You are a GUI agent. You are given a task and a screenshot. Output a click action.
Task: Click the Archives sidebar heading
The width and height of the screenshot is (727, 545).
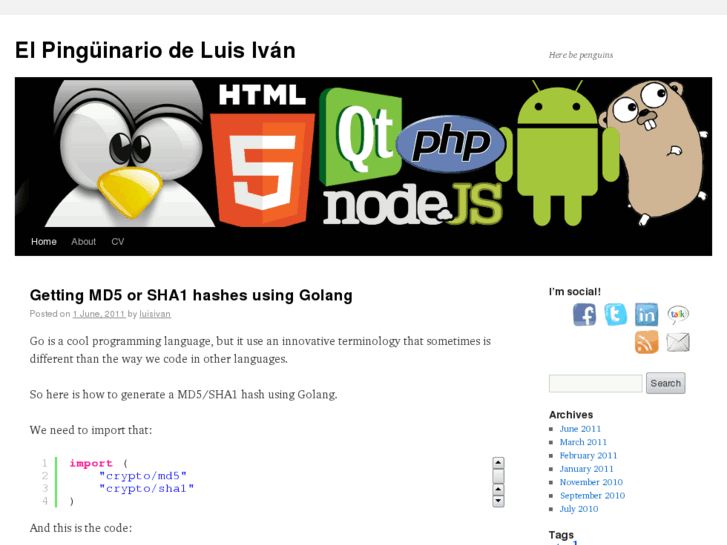point(571,415)
